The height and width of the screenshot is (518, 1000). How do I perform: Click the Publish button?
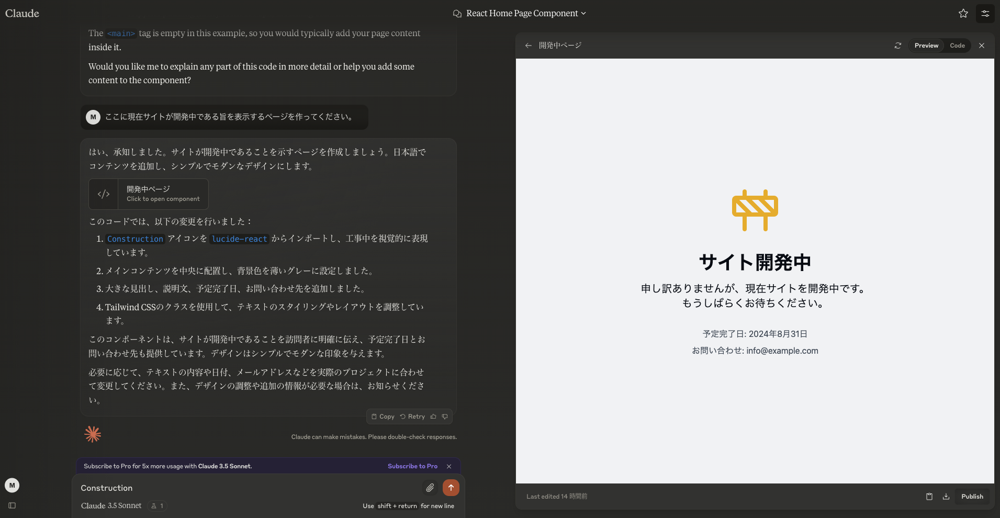[972, 496]
